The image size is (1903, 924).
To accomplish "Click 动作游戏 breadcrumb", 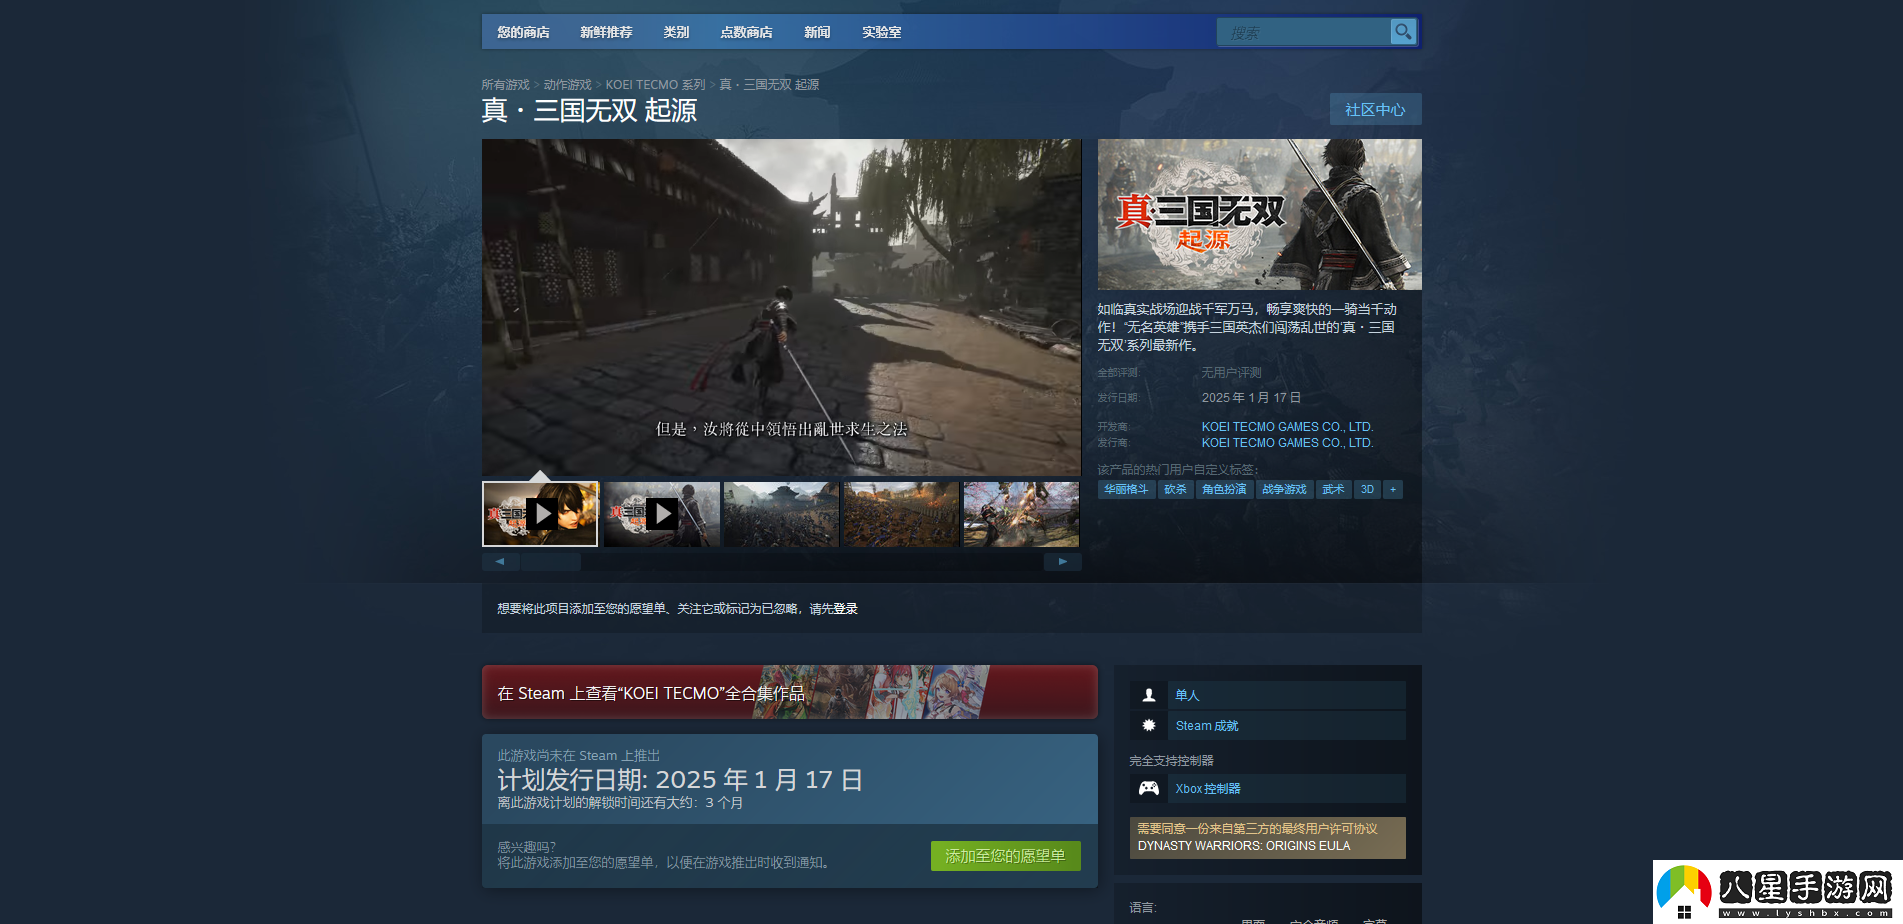I will pyautogui.click(x=567, y=85).
